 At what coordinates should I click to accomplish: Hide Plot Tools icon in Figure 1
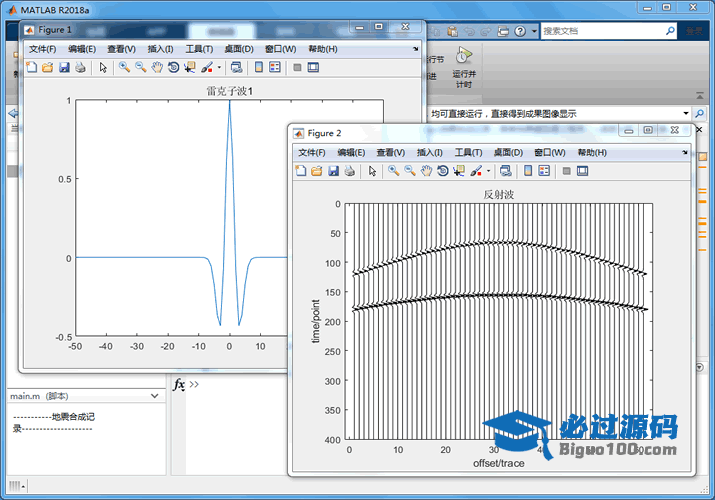[x=297, y=67]
